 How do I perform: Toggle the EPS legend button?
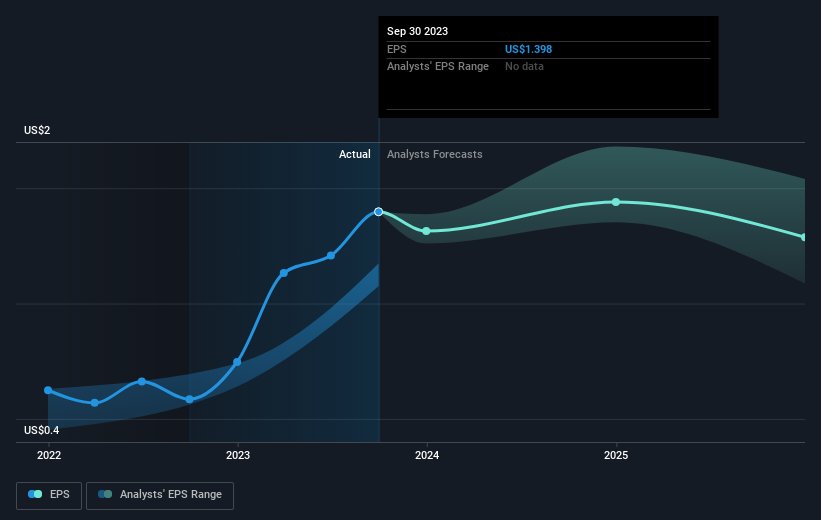point(49,495)
